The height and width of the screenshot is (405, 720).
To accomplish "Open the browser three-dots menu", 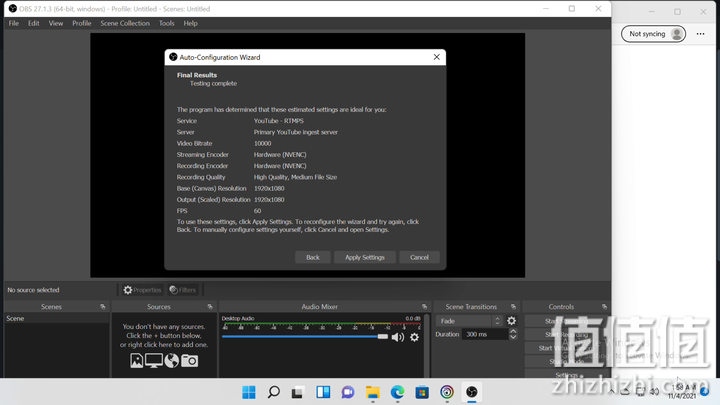I will click(x=700, y=34).
